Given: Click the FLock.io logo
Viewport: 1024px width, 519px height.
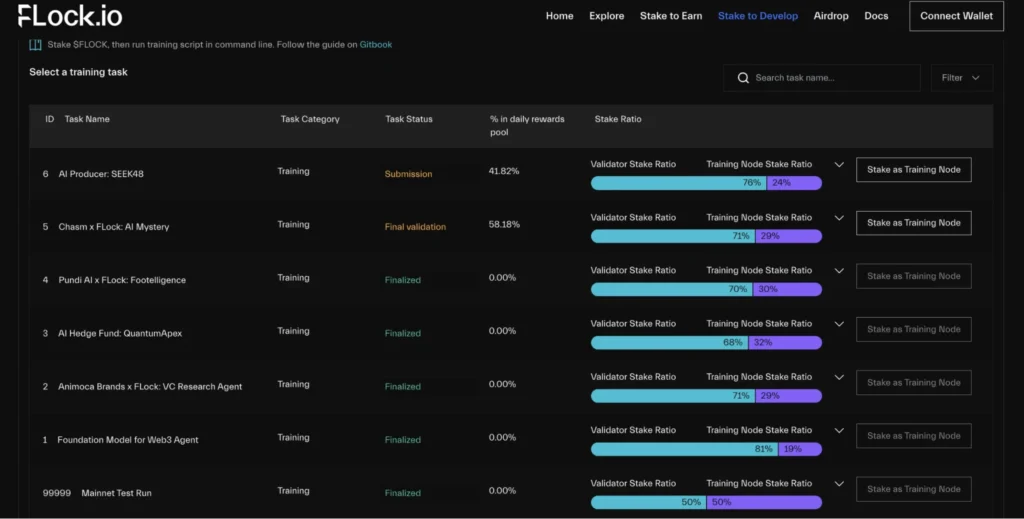Looking at the screenshot, I should click(70, 16).
